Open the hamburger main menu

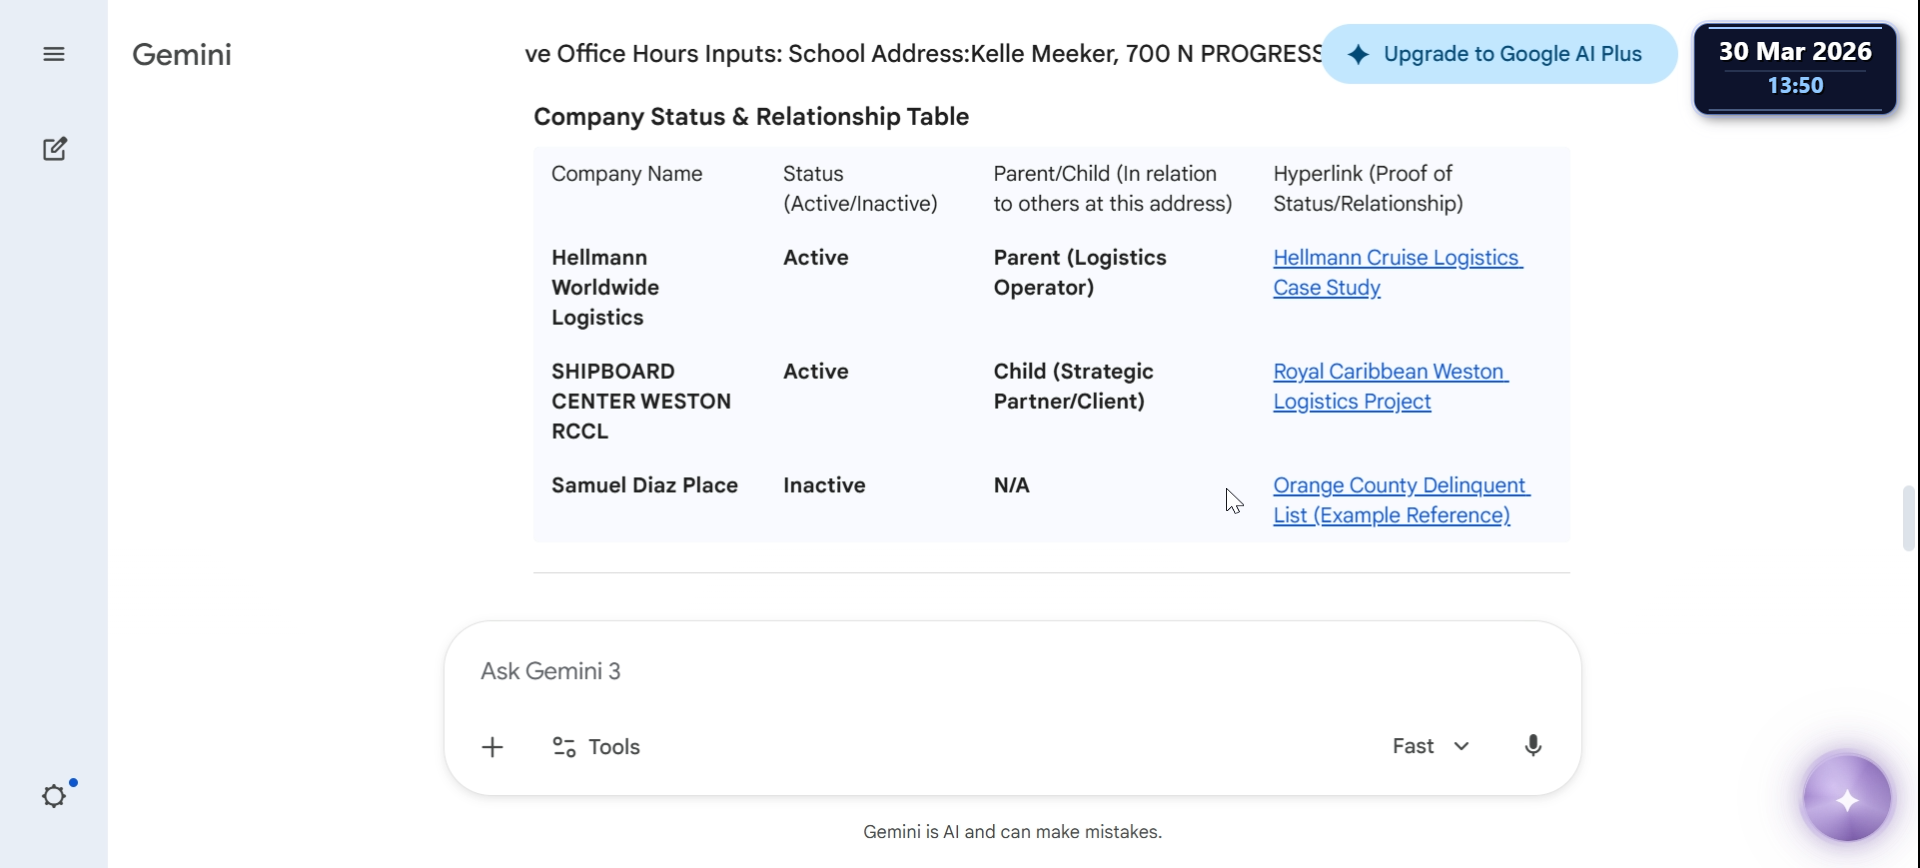(x=54, y=54)
